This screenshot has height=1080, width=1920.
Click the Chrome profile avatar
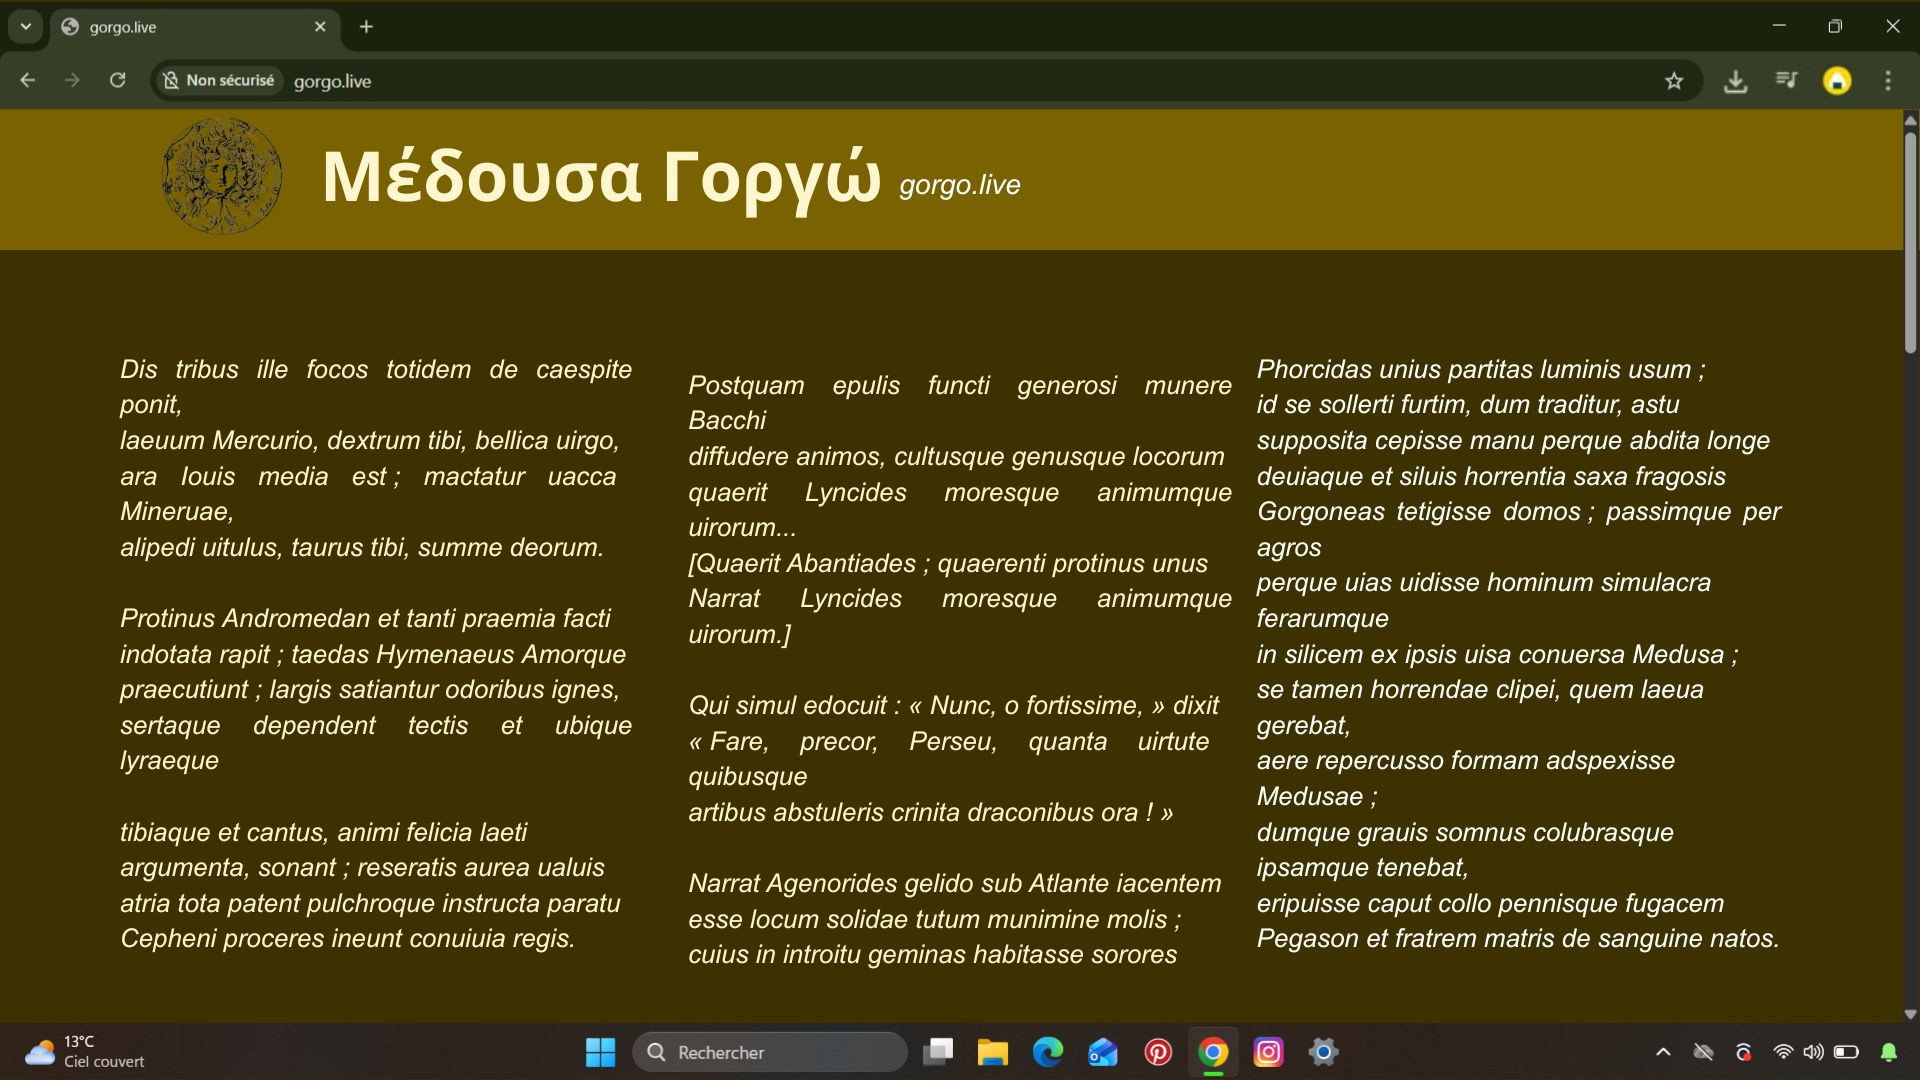1837,81
